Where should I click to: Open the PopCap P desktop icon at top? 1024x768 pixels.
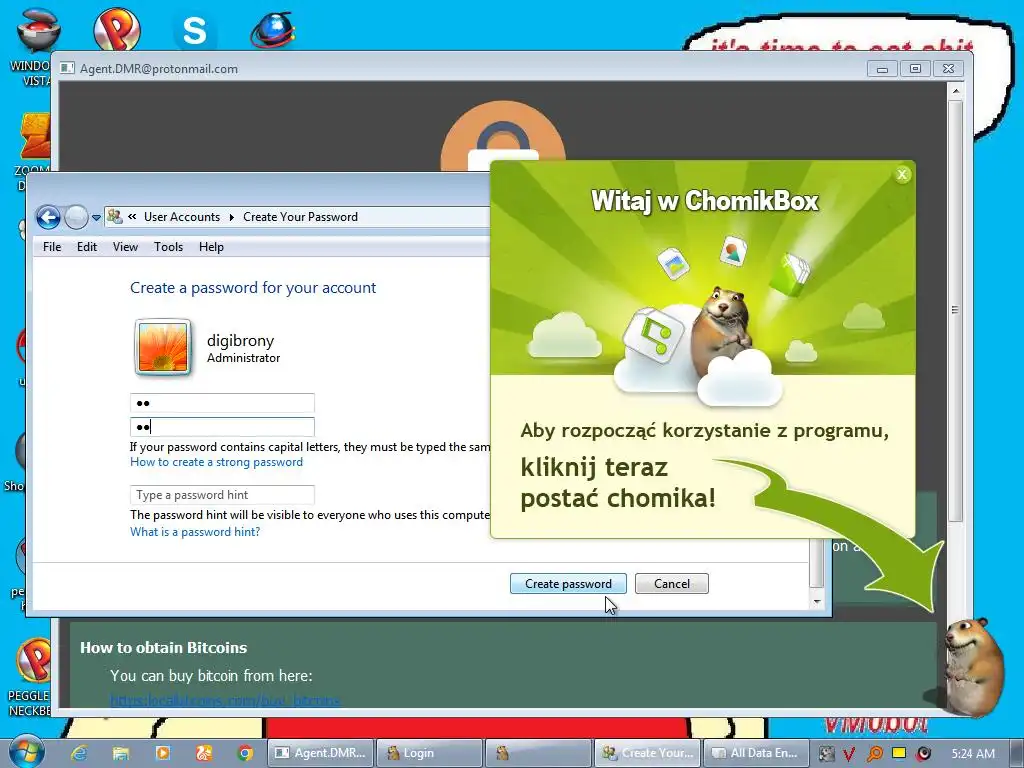117,29
